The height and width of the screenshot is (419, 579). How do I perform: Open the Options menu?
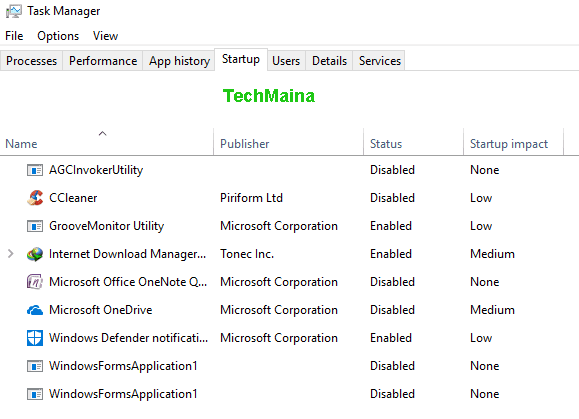click(58, 36)
